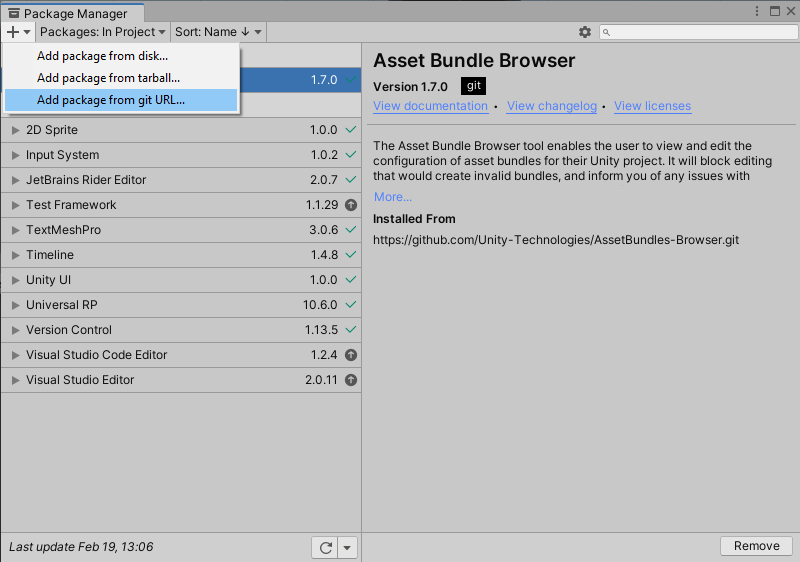
Task: Expand the Version Control package versions
Action: click(16, 330)
